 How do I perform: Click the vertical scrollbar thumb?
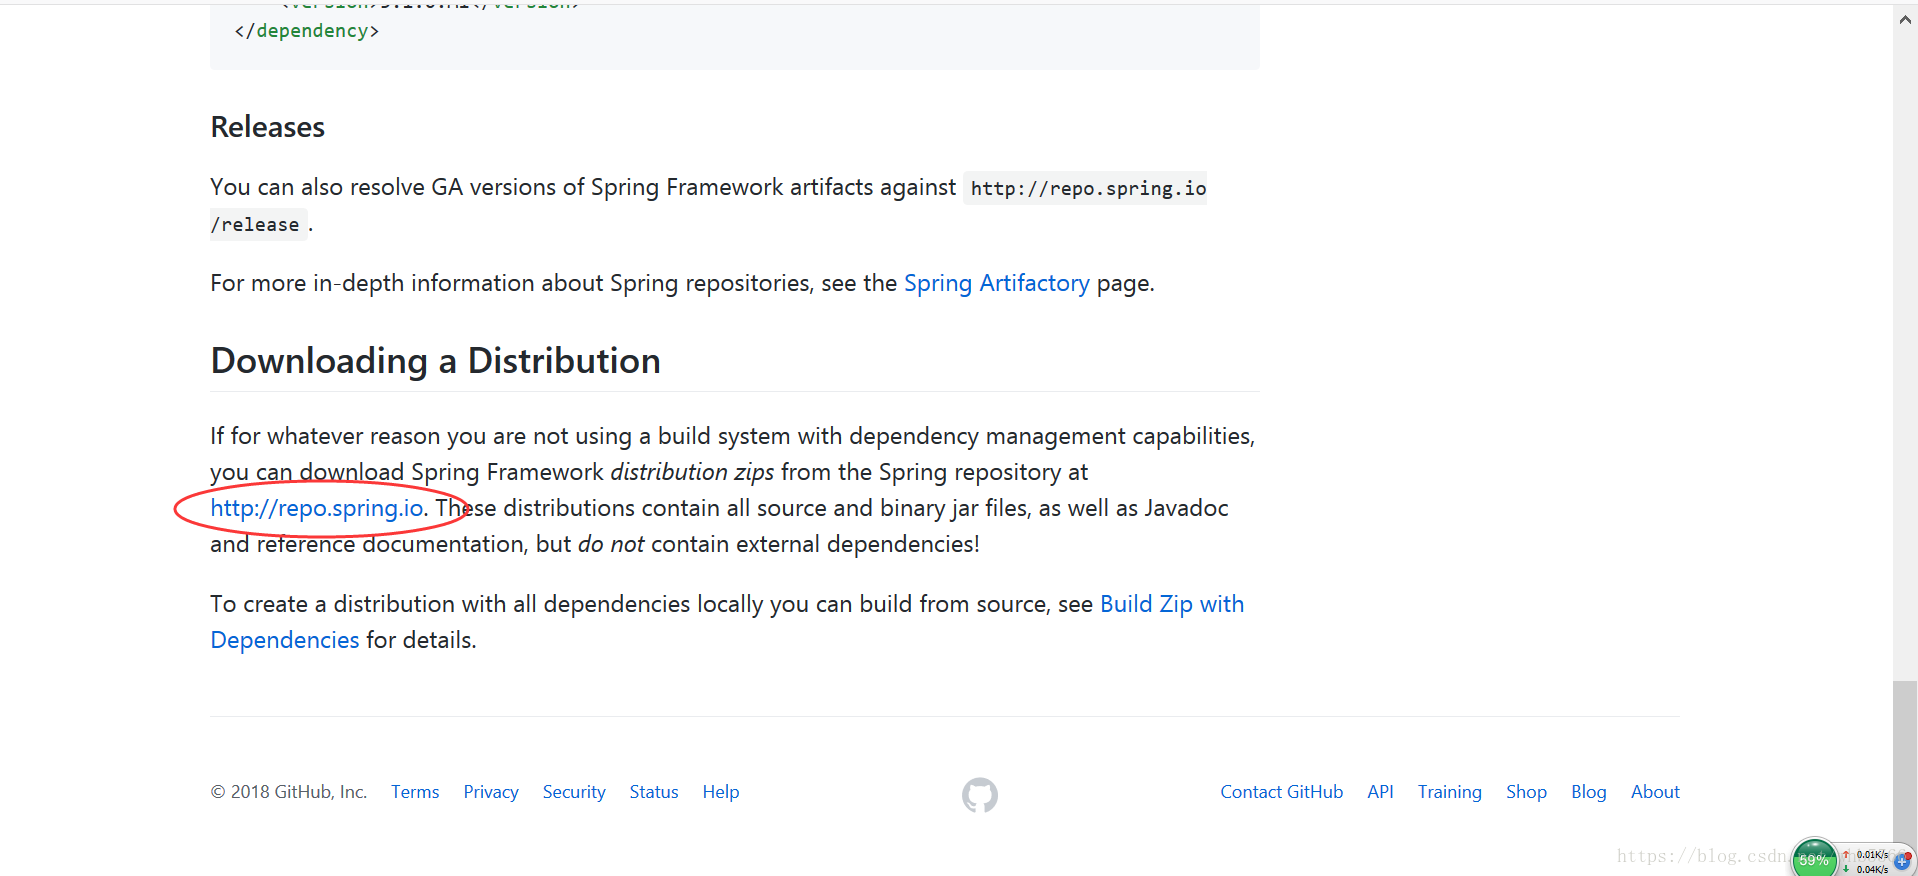(1905, 765)
